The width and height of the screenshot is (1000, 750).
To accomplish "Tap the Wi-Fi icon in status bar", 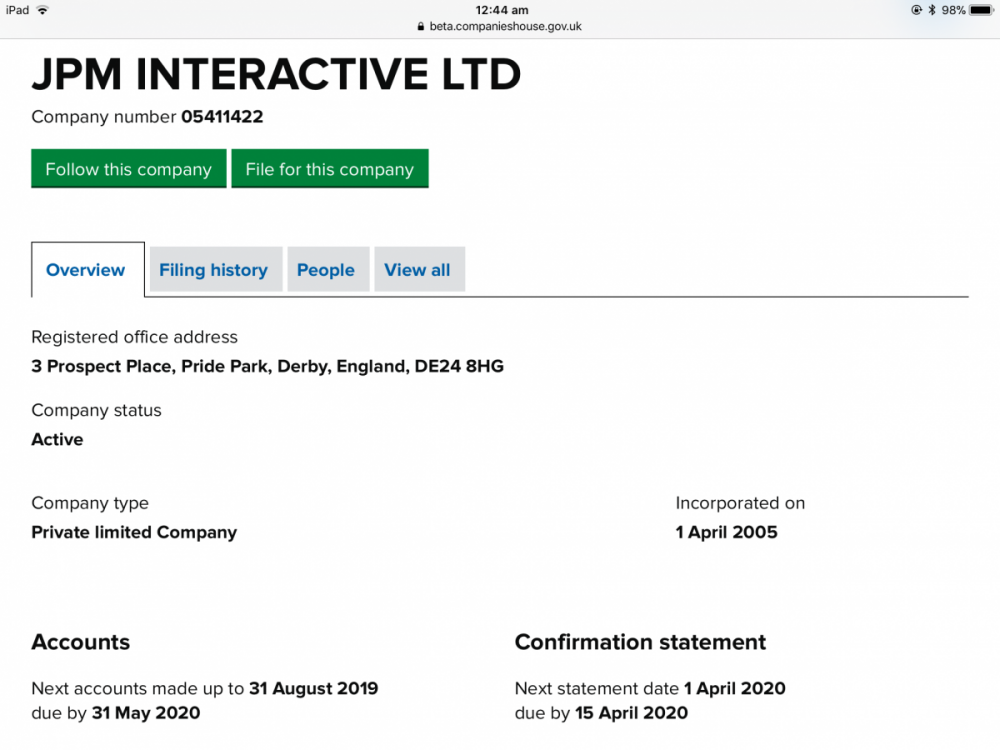I will click(x=43, y=10).
